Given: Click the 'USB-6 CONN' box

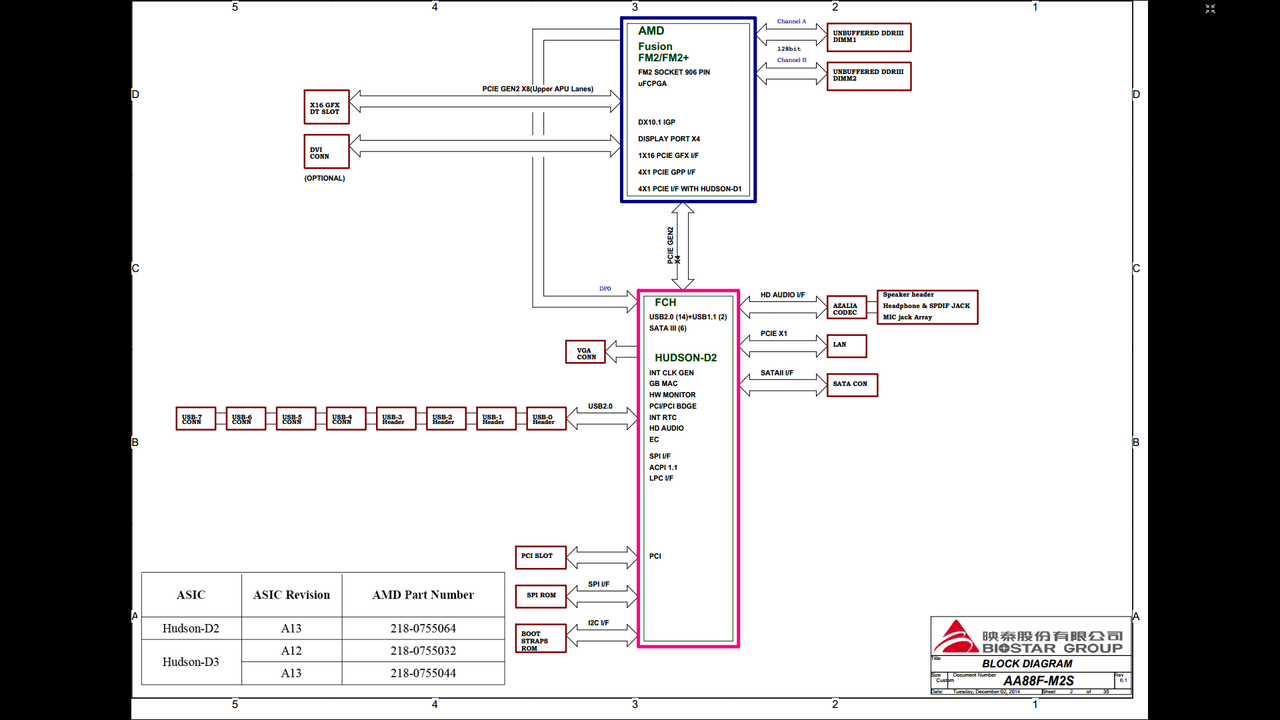Looking at the screenshot, I should [245, 419].
